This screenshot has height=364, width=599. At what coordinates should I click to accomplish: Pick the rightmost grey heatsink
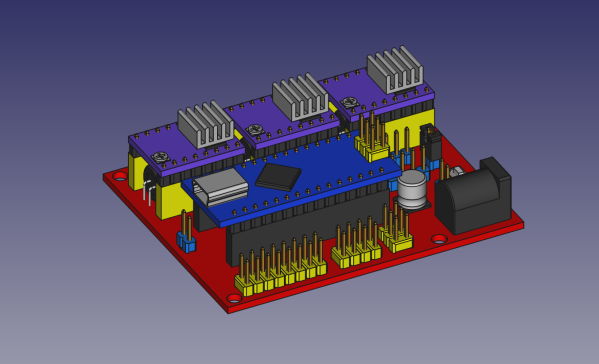click(x=395, y=70)
